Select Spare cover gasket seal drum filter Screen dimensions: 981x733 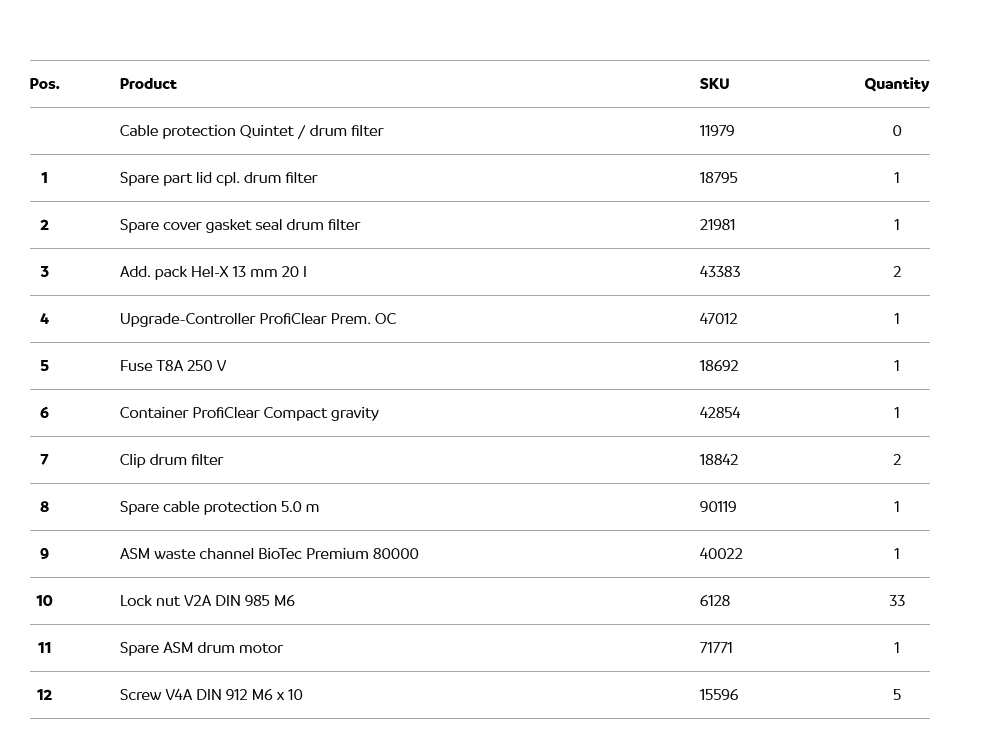pyautogui.click(x=239, y=225)
